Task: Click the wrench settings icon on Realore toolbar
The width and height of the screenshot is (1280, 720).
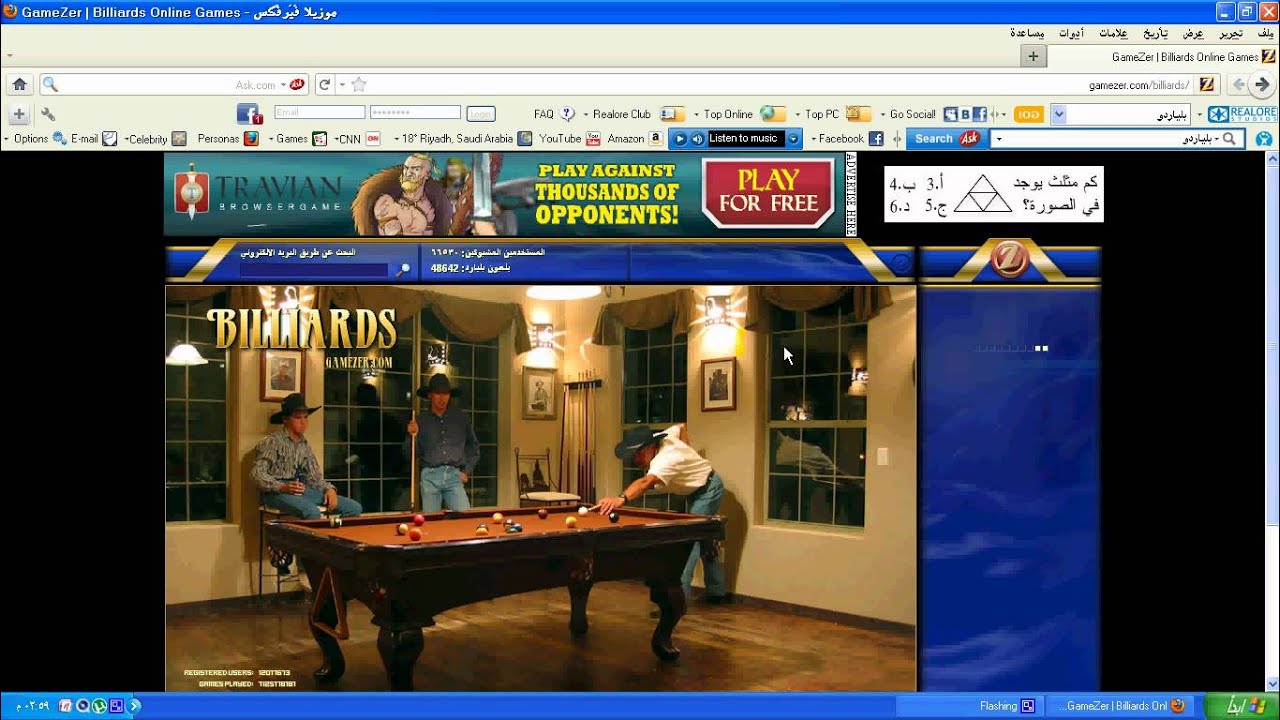Action: coord(47,114)
